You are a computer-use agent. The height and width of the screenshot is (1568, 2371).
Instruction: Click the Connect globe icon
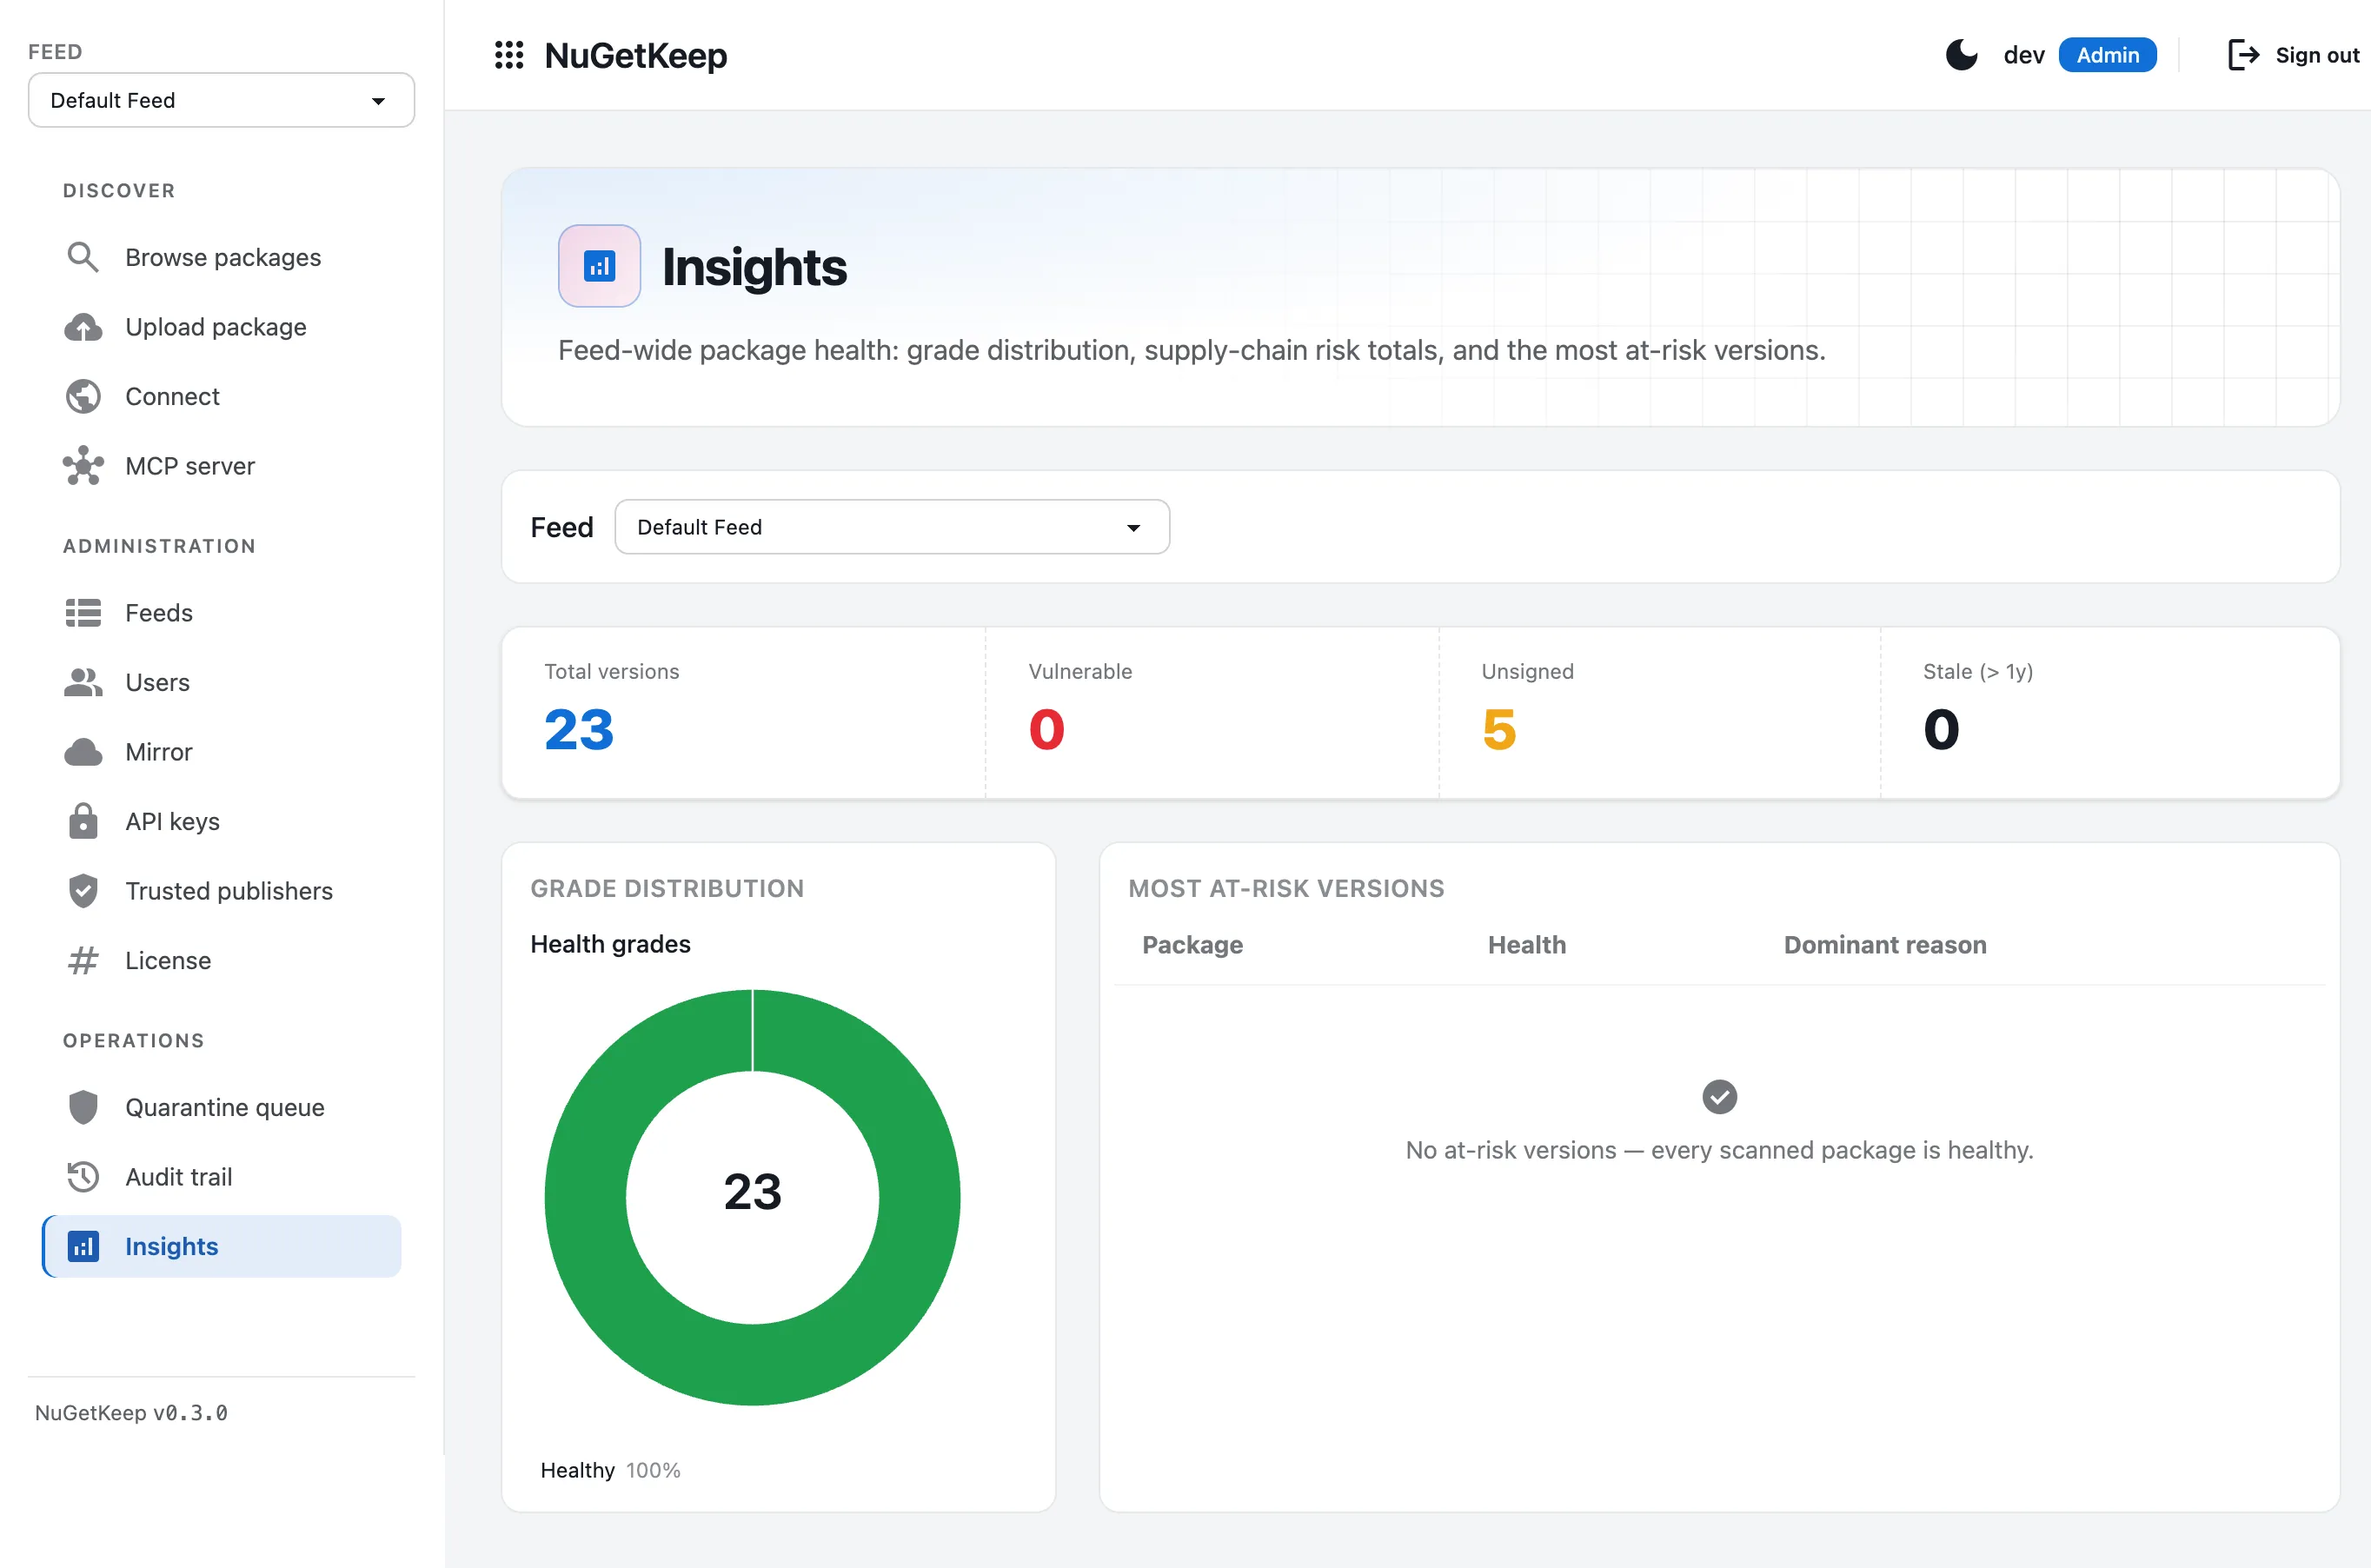tap(83, 396)
